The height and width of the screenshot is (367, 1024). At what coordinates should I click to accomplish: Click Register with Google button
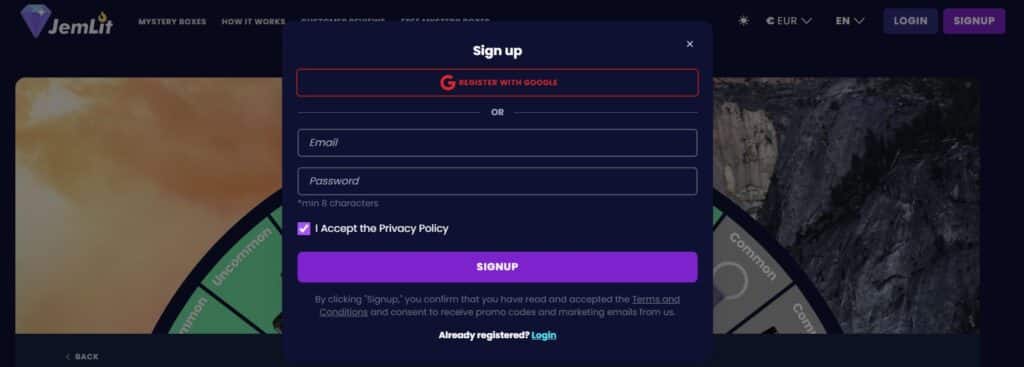(x=497, y=83)
